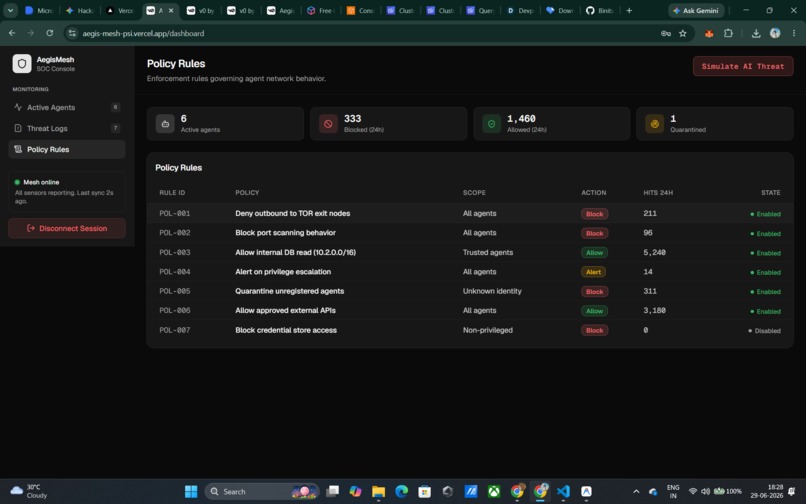This screenshot has width=806, height=504.
Task: Bookmark this page with star icon
Action: (x=683, y=33)
